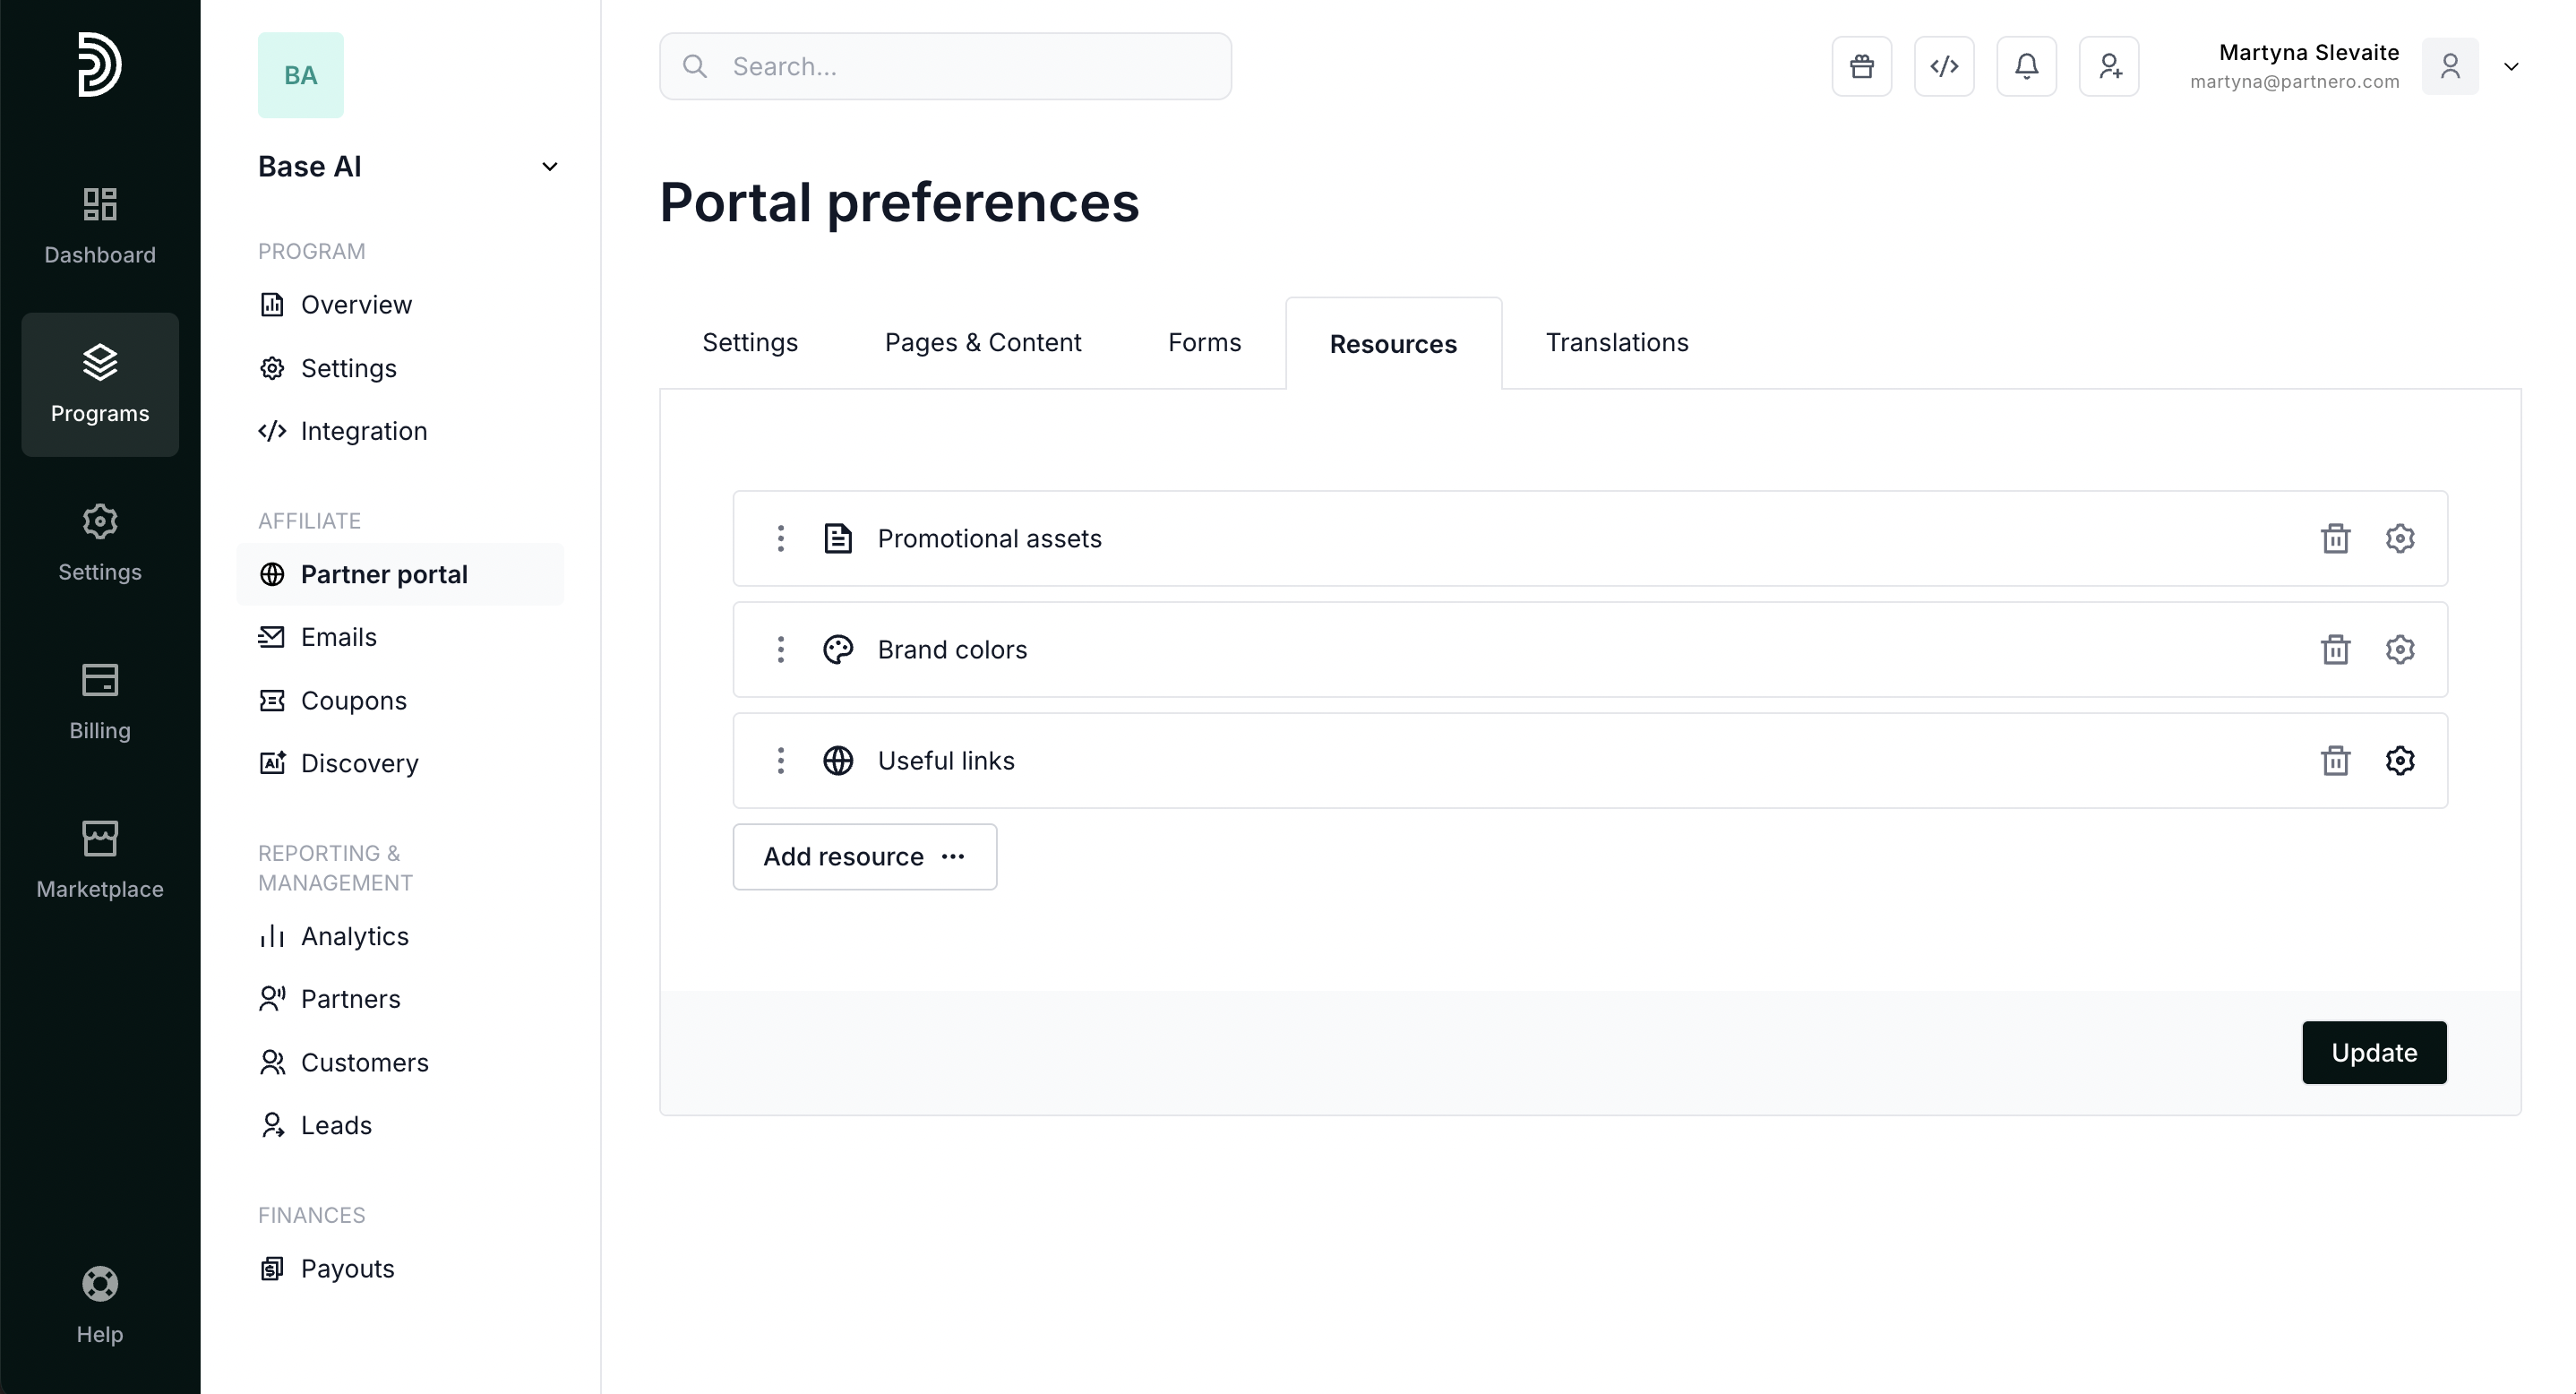Open Brand colors settings gear
Viewport: 2576px width, 1394px height.
pyautogui.click(x=2400, y=650)
